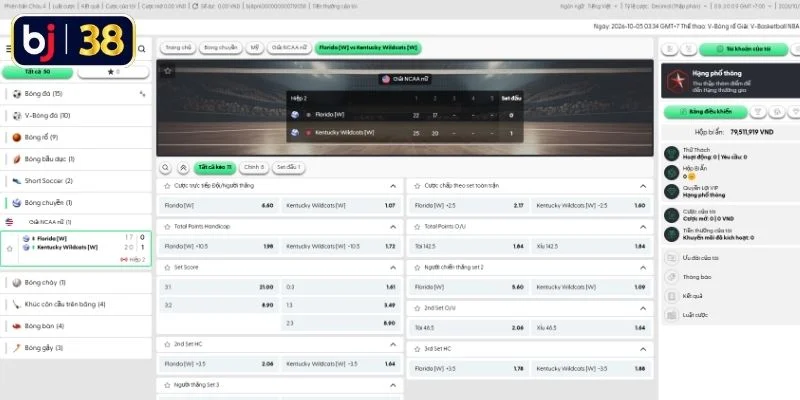Click the Thử Thách round icon
This screenshot has width=800, height=400.
tap(671, 153)
